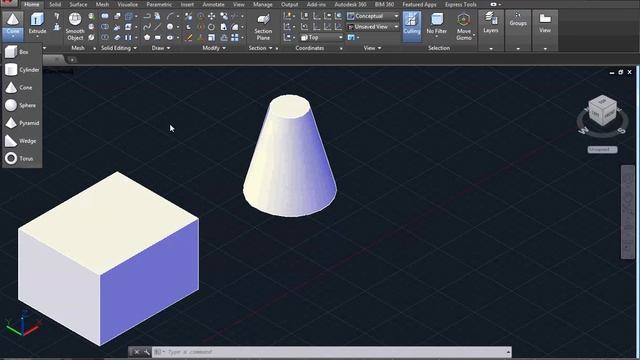Open the Unsaved View dropdown
Viewport: 640px width, 360px height.
373,27
